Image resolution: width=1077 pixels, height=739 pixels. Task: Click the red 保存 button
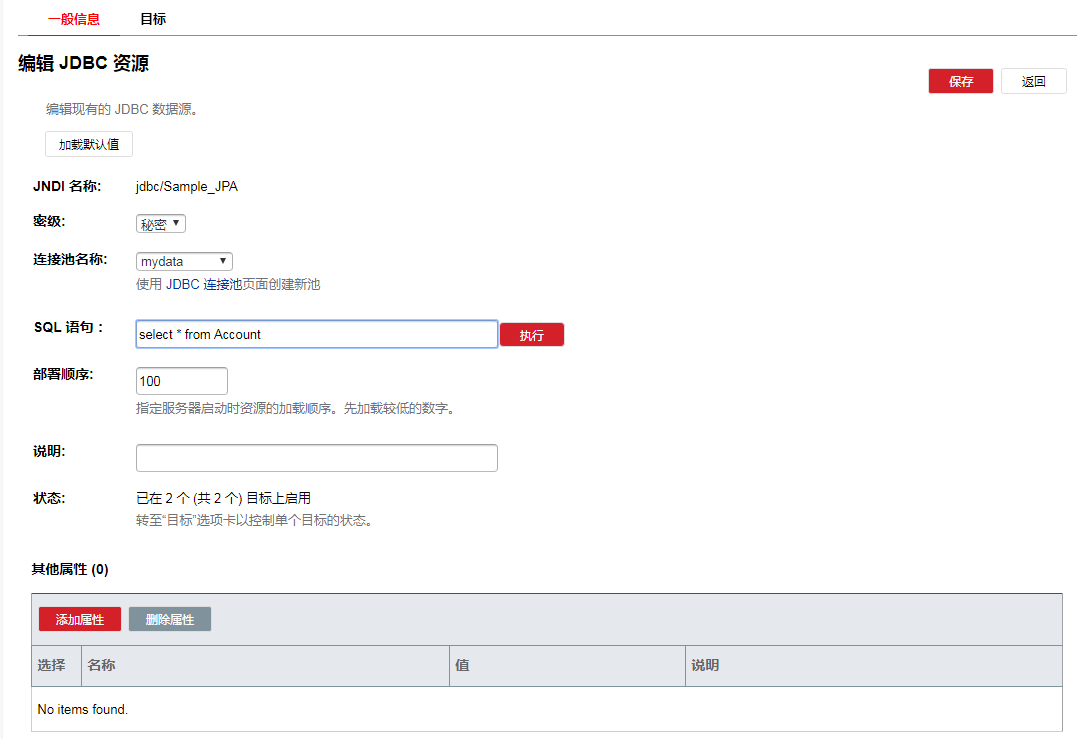[960, 82]
